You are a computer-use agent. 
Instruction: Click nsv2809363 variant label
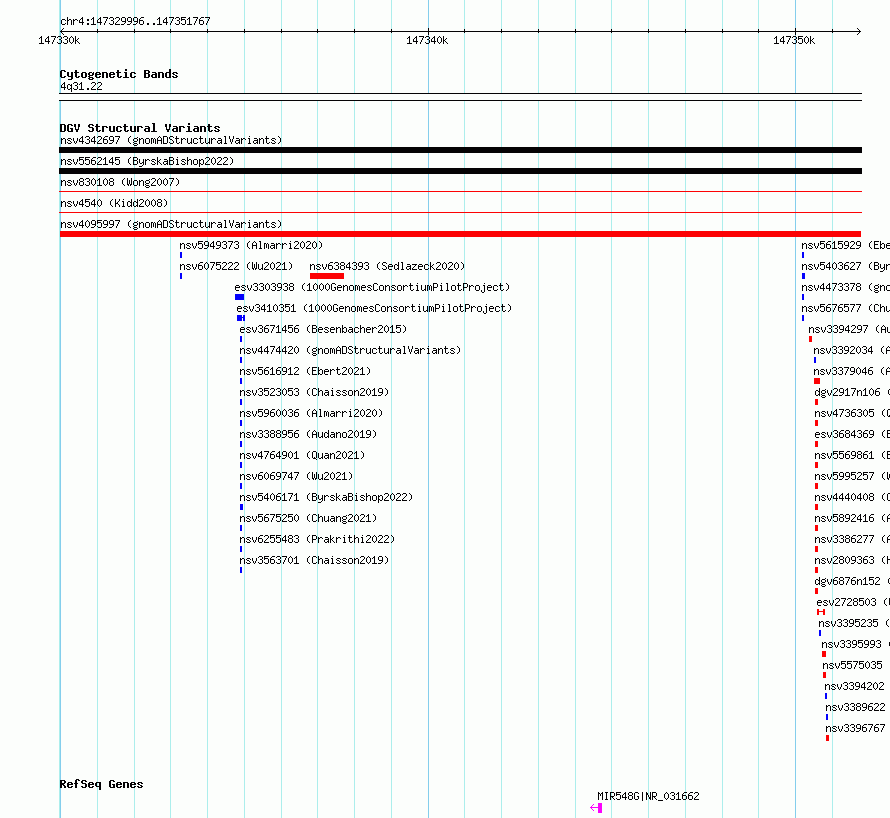[x=852, y=560]
